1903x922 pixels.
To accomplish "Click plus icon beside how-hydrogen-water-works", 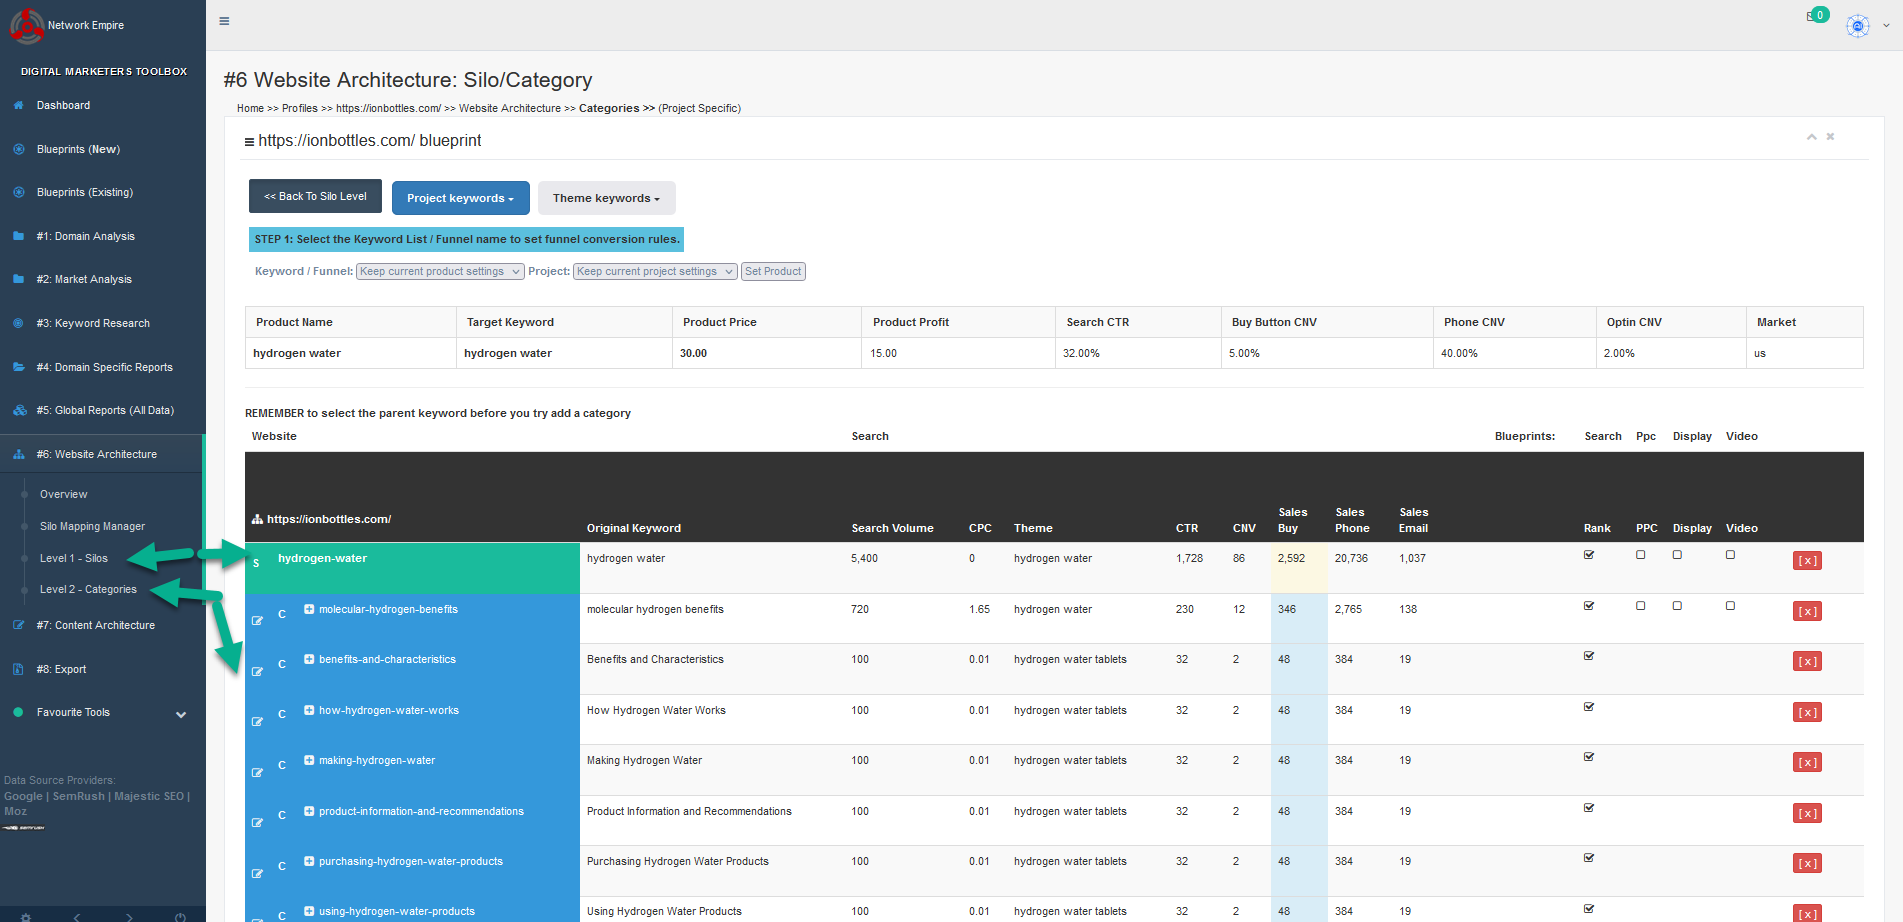I will 309,710.
